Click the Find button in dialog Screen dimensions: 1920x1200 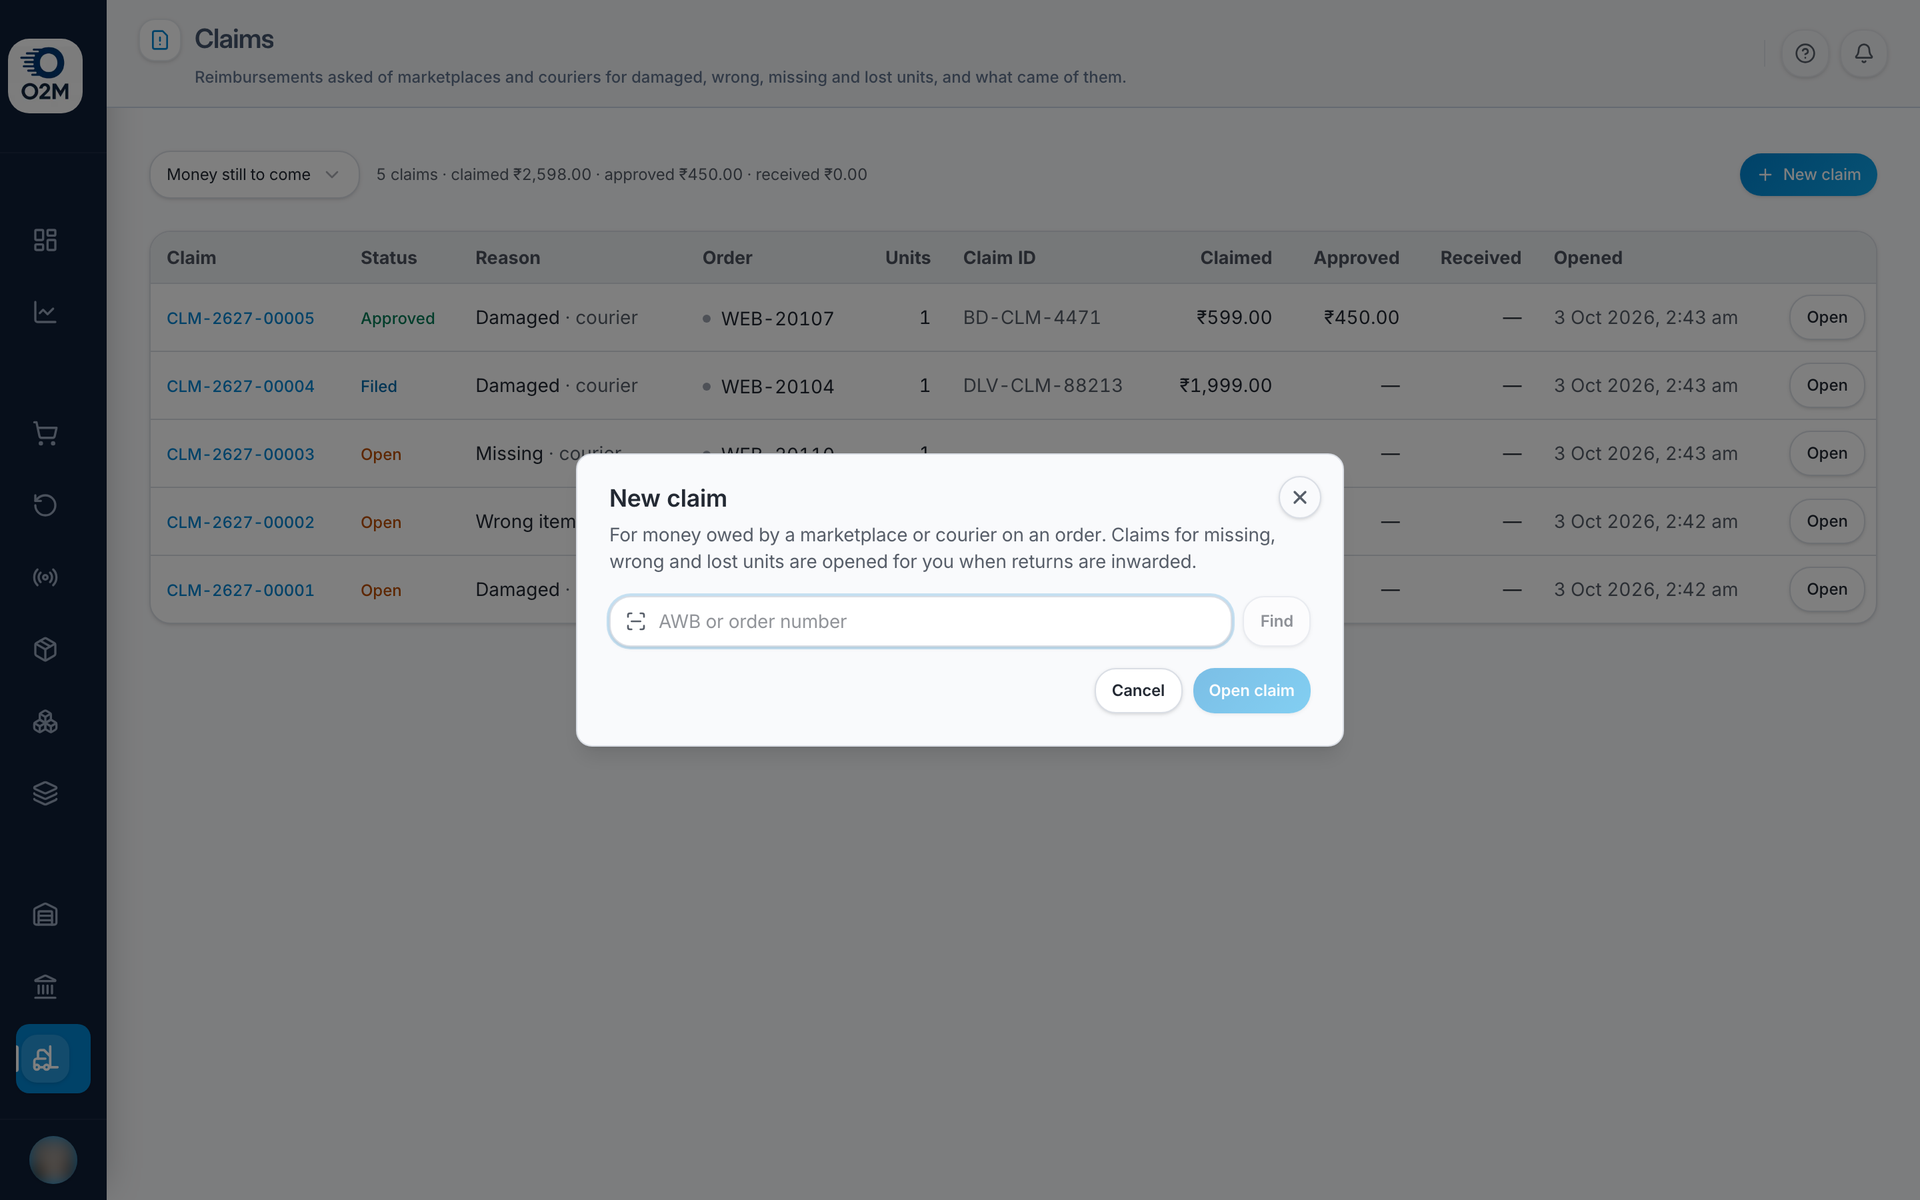point(1276,621)
